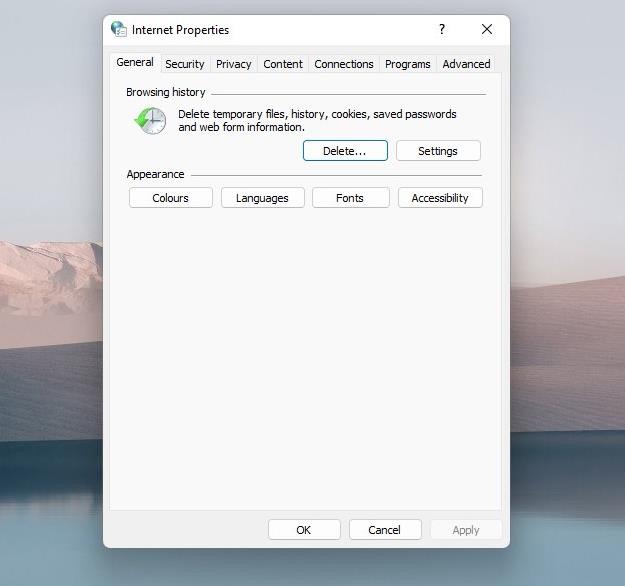Click the 'Browsing history' group label

165,92
